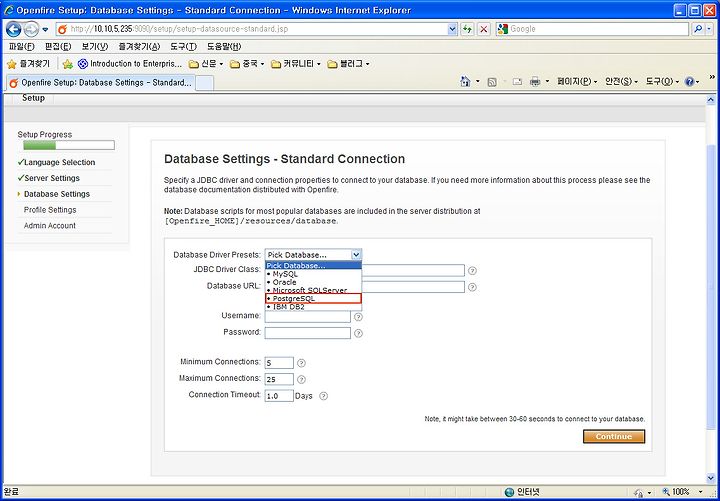Click help icon beside Minimum Connections
The height and width of the screenshot is (501, 720).
pos(301,363)
